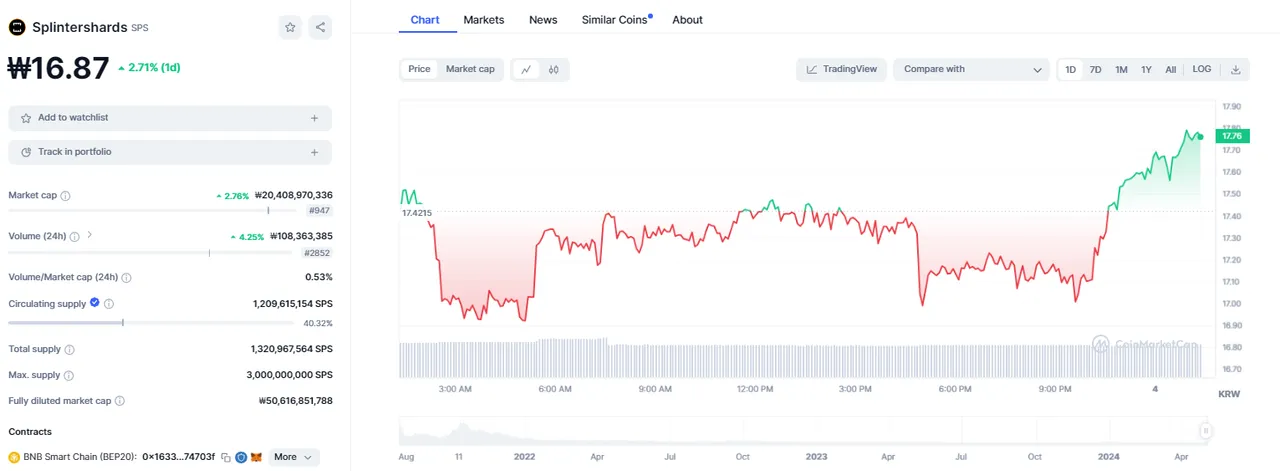Click market cap rank #947 badge
The height and width of the screenshot is (471, 1280).
(x=320, y=211)
